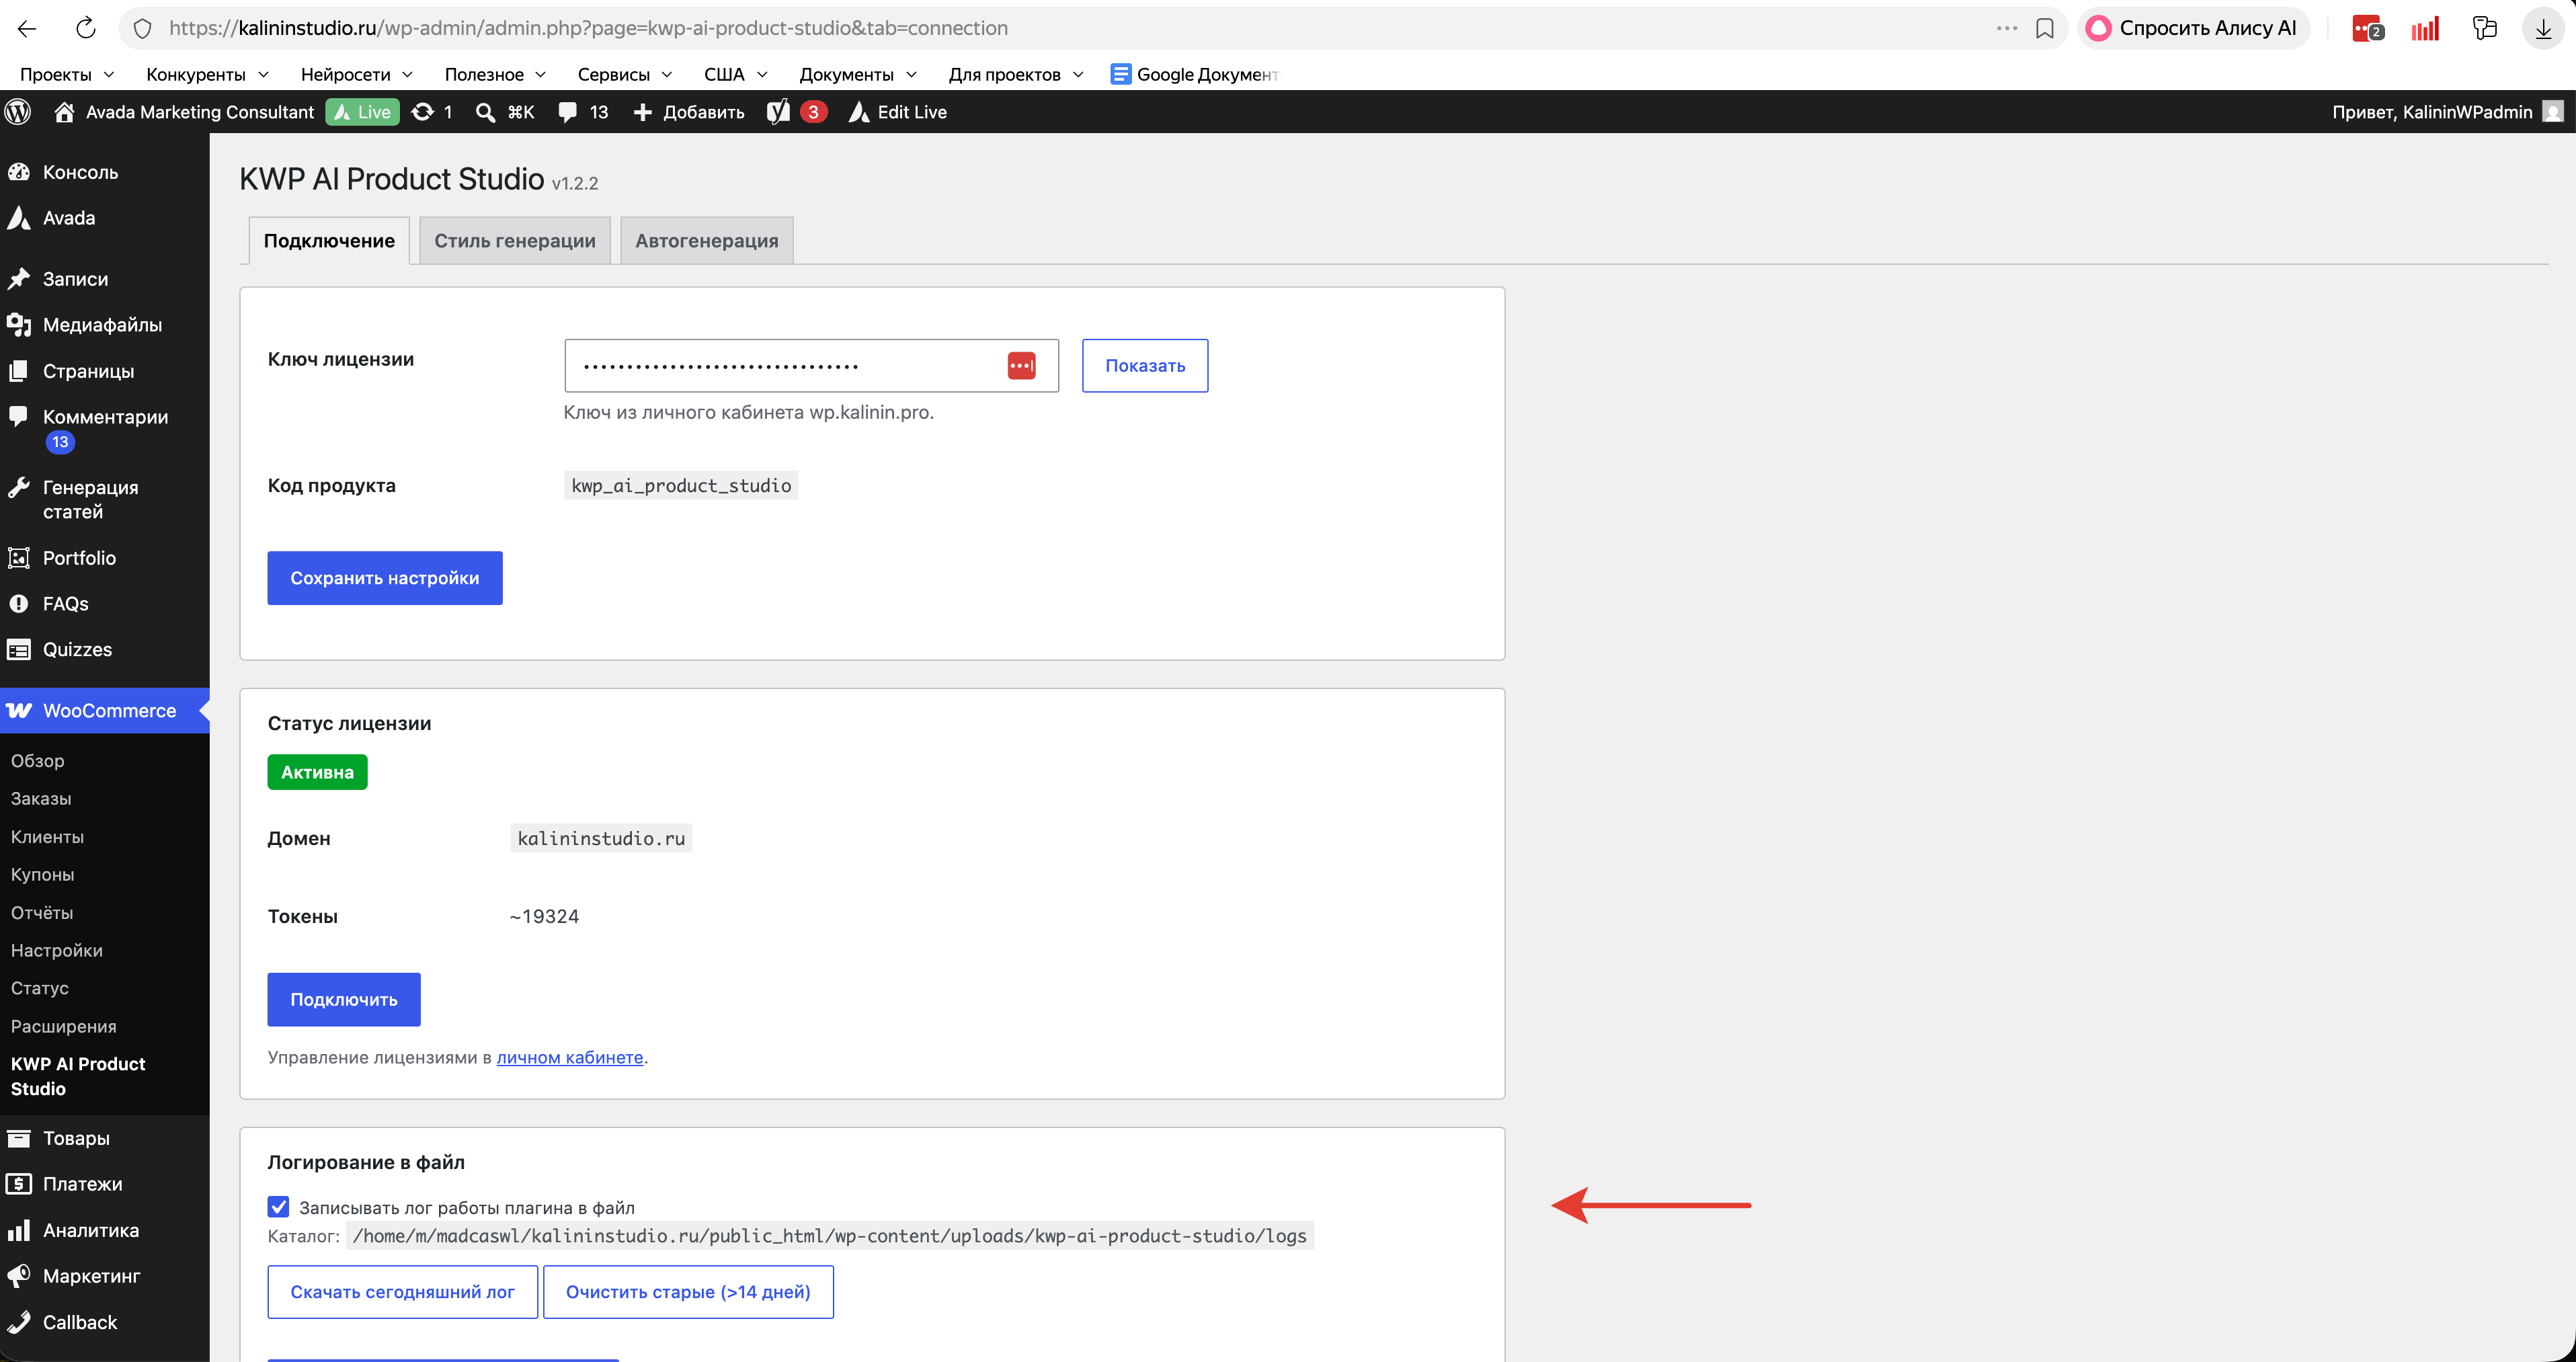The image size is (2576, 1362).
Task: Open WooCommerce Настройки submenu
Action: [x=57, y=950]
